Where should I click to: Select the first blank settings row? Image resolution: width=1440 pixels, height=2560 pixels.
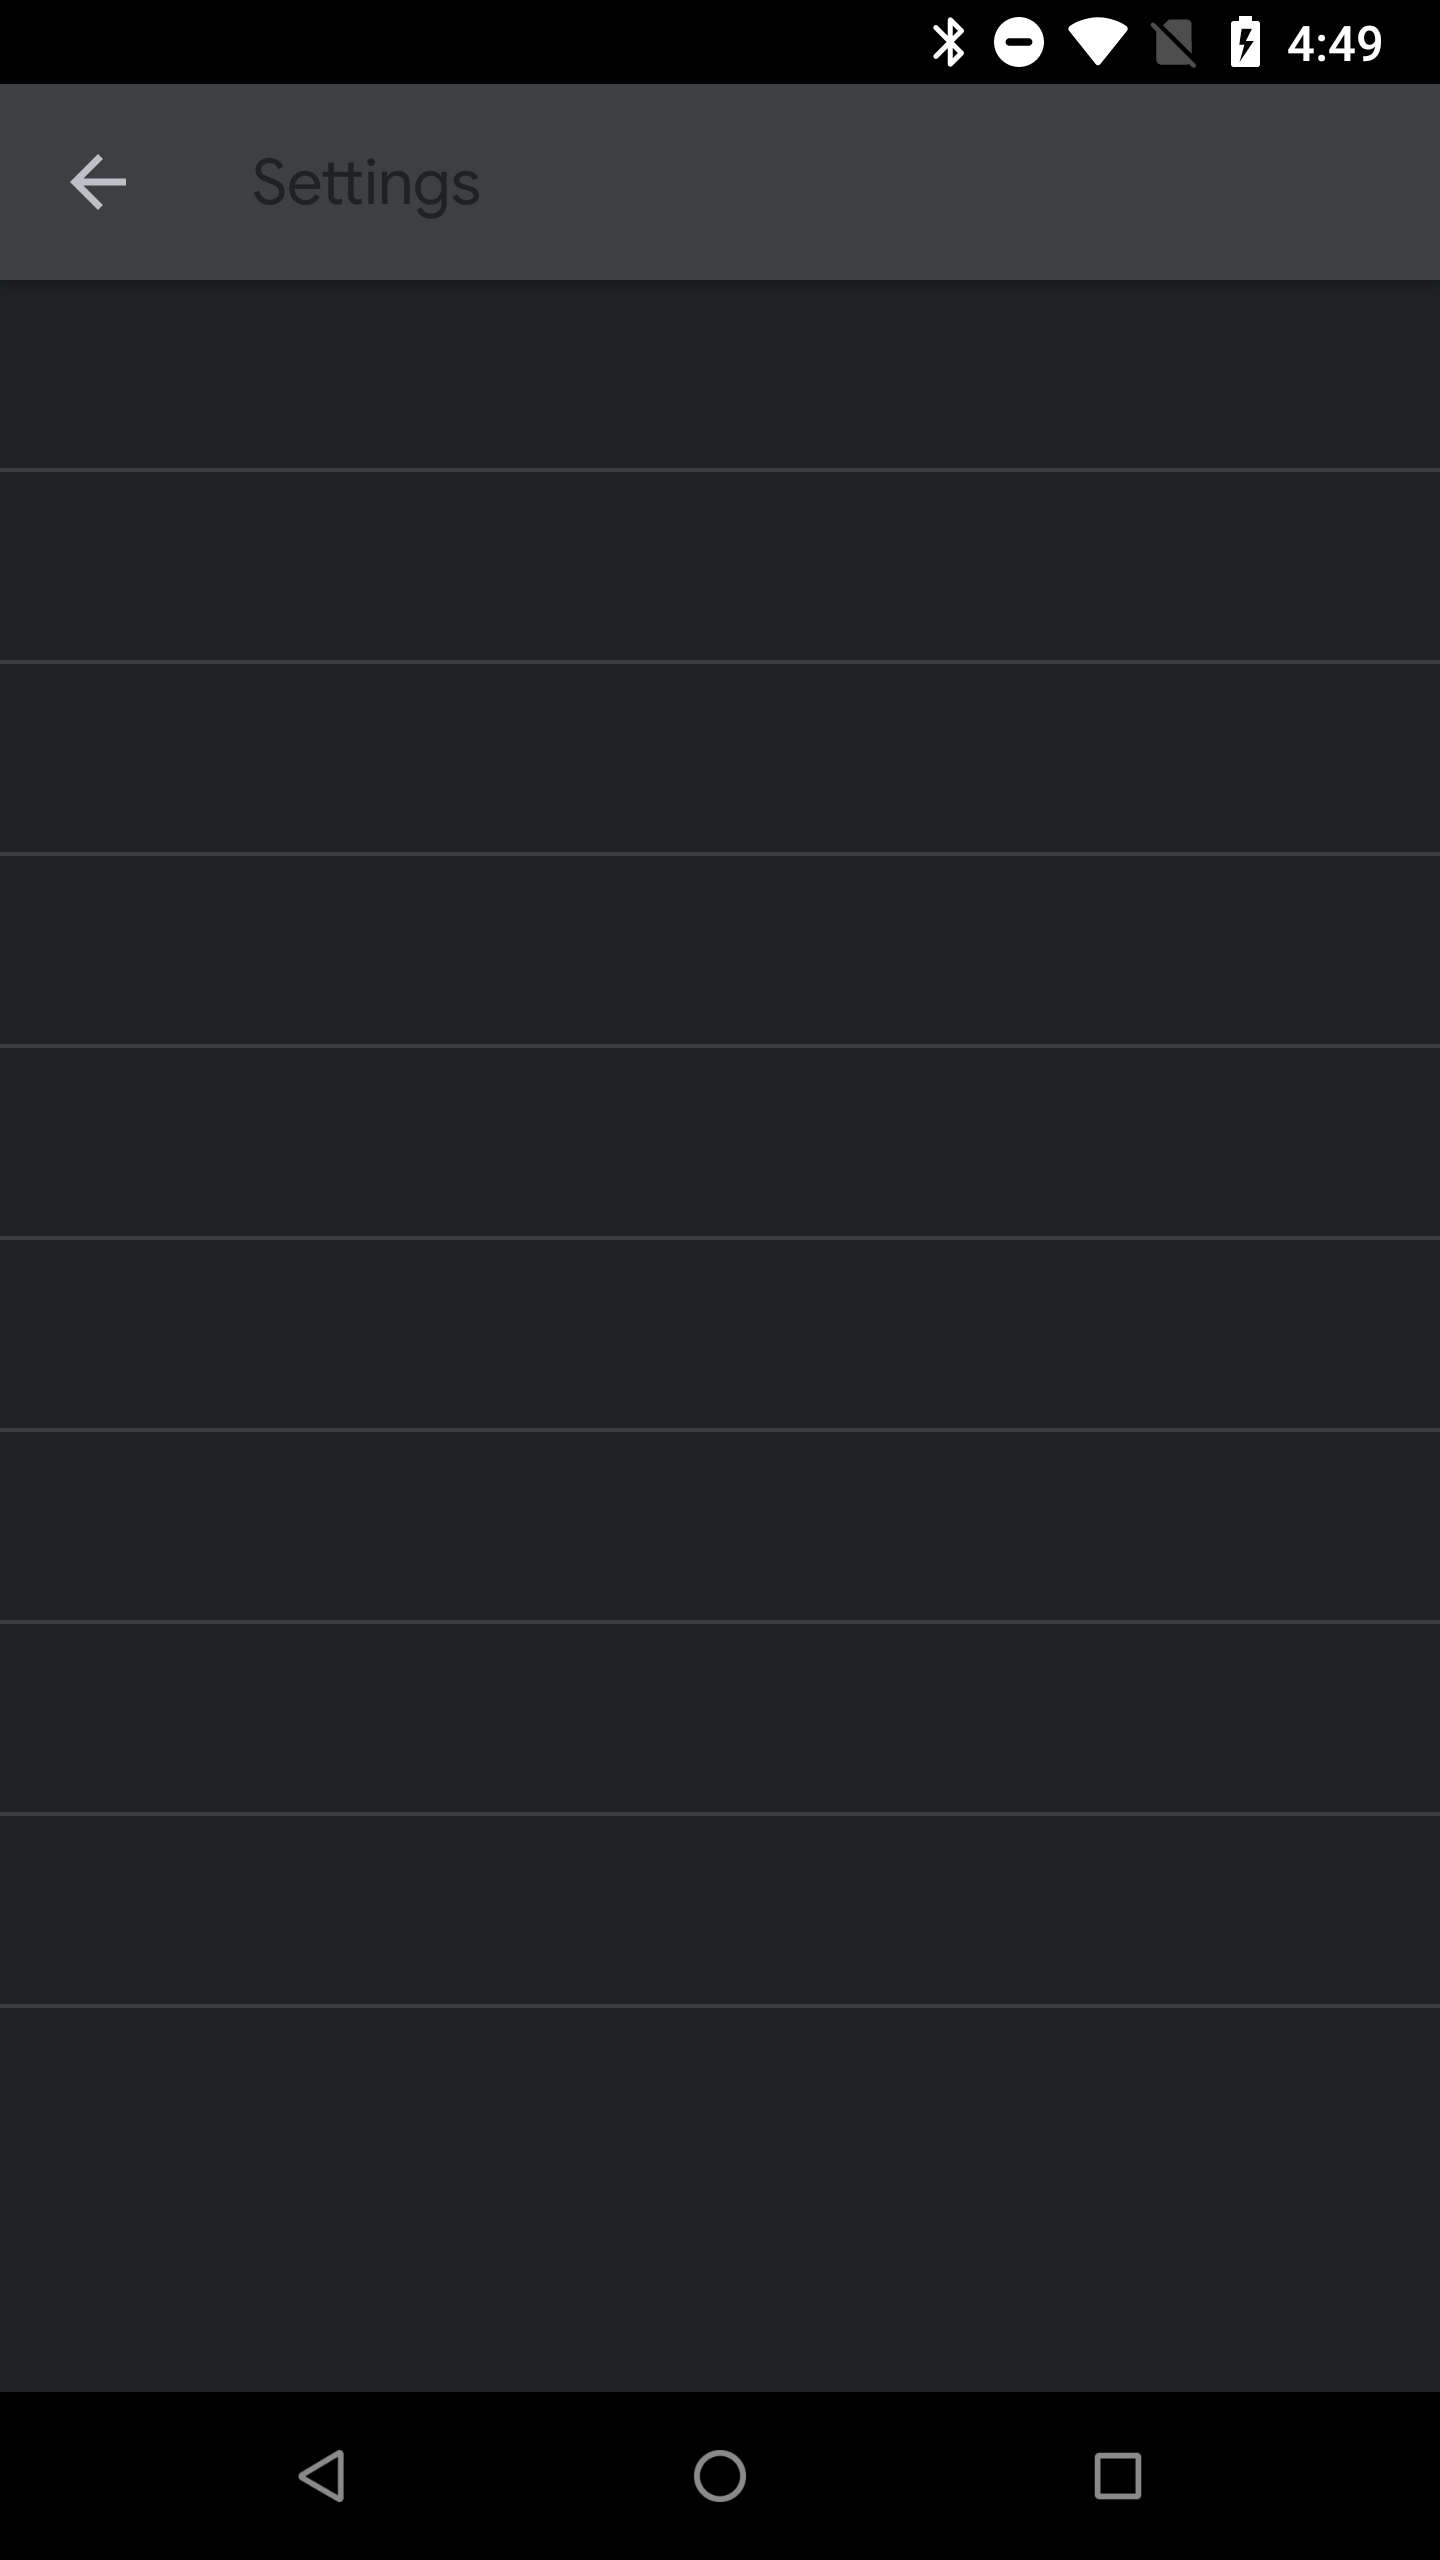tap(720, 375)
